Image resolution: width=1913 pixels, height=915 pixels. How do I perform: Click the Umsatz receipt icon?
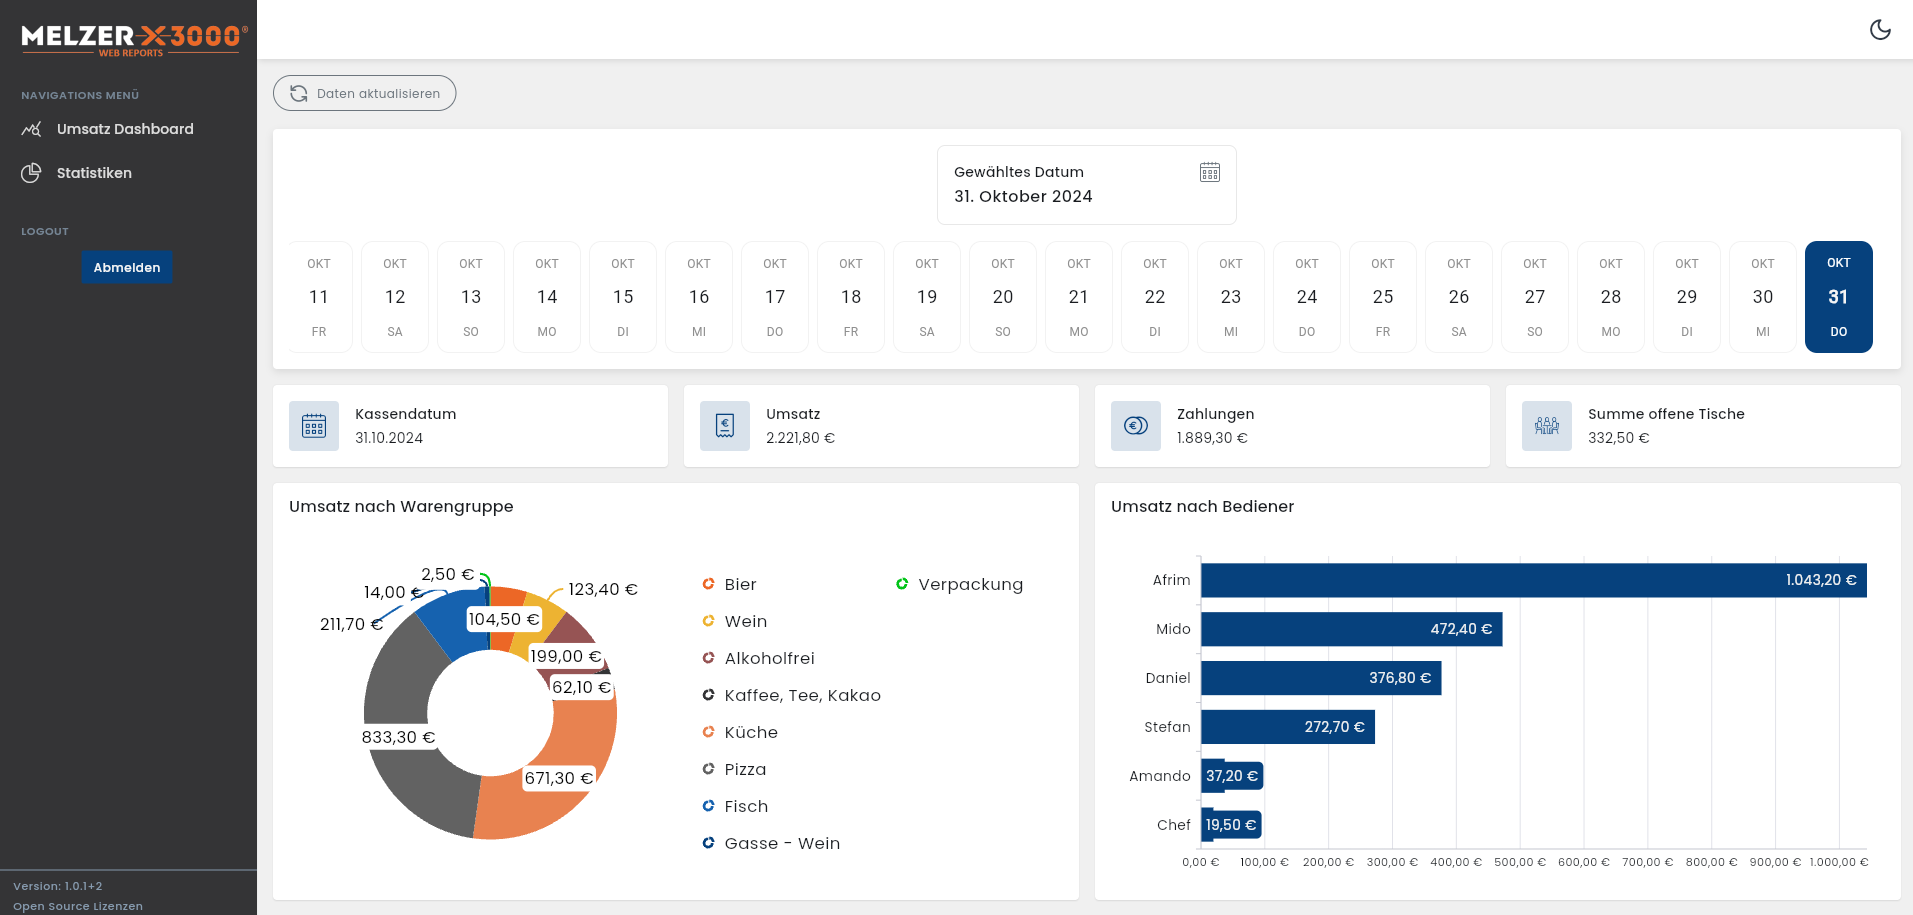click(724, 425)
